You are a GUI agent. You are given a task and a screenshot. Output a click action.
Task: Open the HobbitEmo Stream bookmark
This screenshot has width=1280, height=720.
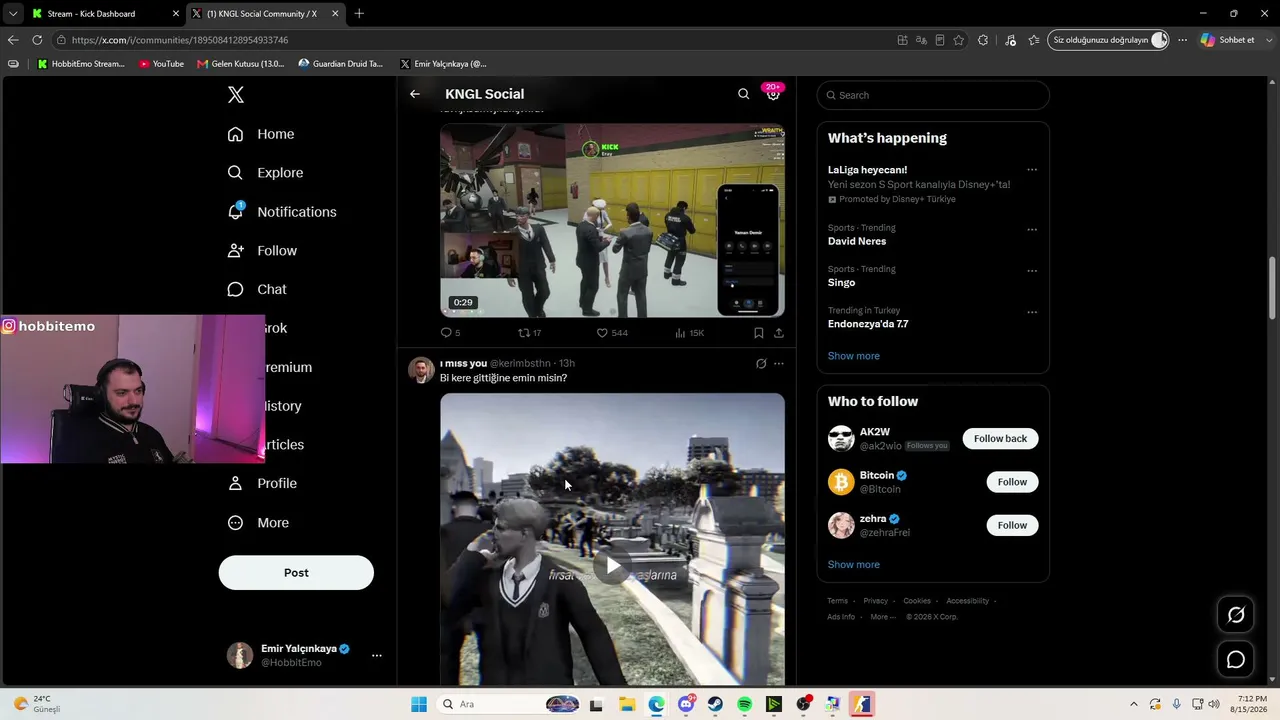pyautogui.click(x=81, y=64)
